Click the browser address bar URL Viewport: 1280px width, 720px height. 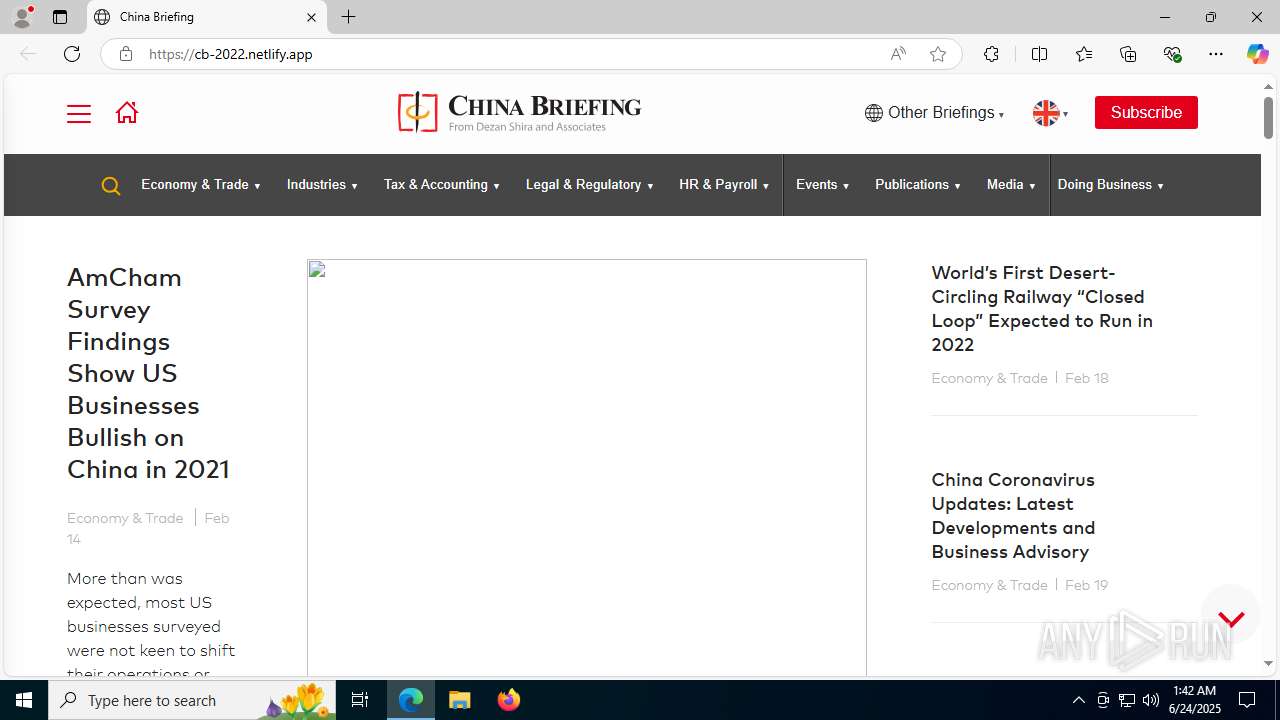(231, 54)
